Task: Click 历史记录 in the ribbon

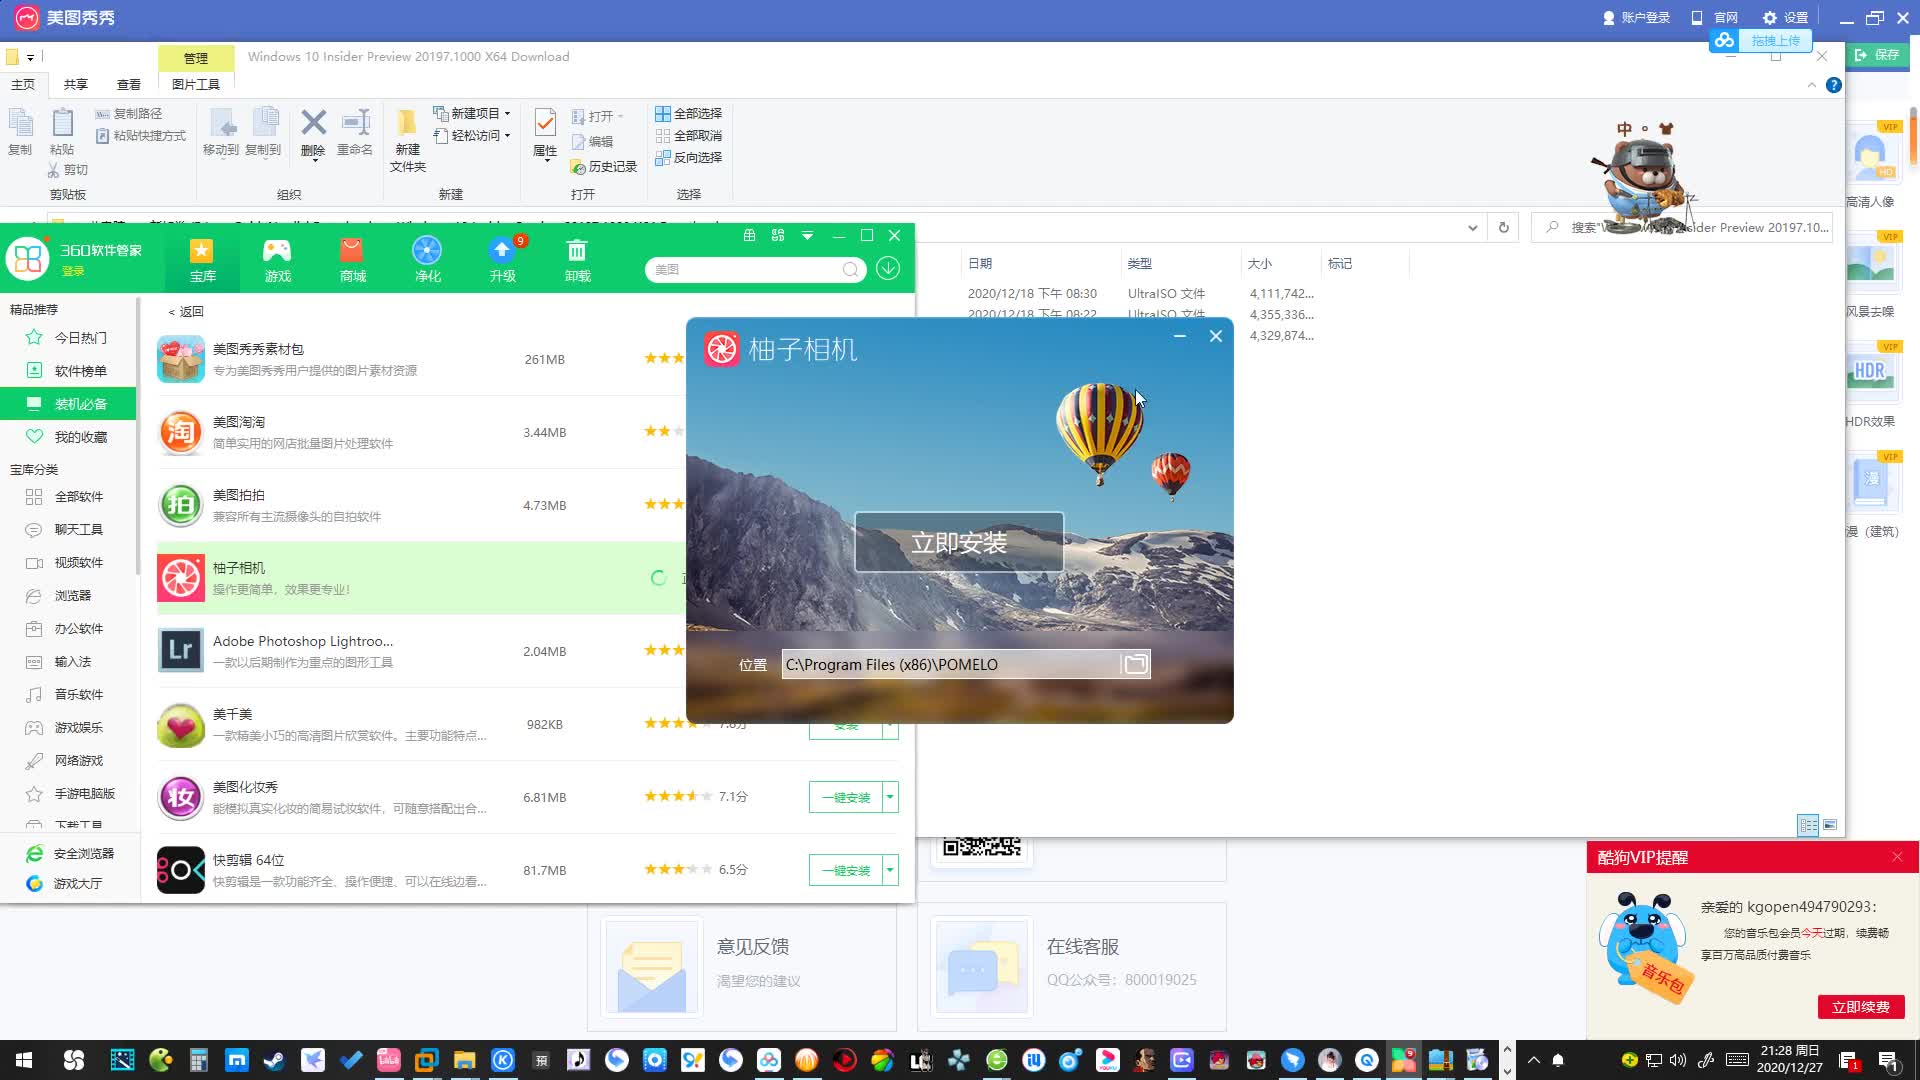Action: point(603,166)
